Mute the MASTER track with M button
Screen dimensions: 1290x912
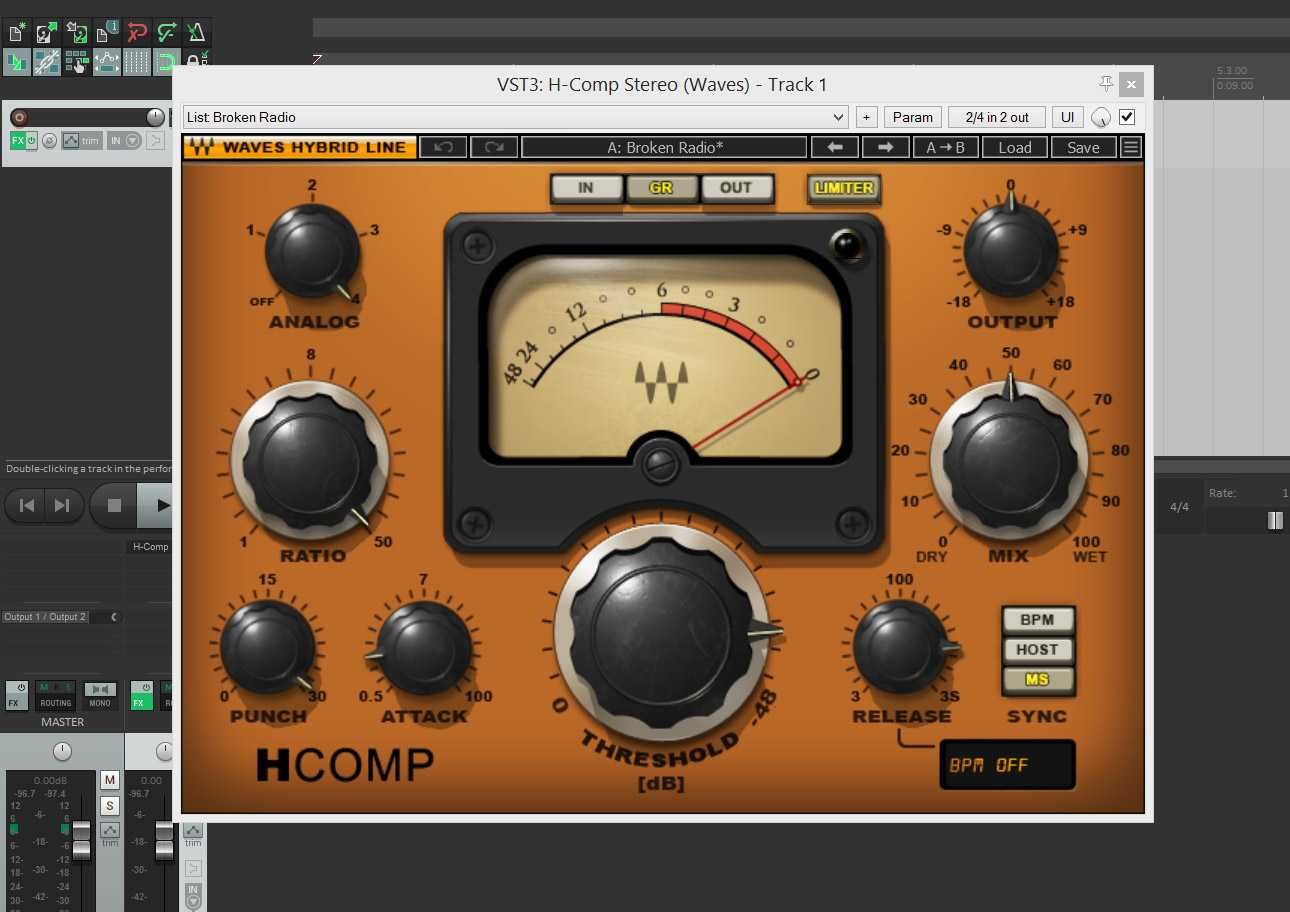[x=110, y=780]
